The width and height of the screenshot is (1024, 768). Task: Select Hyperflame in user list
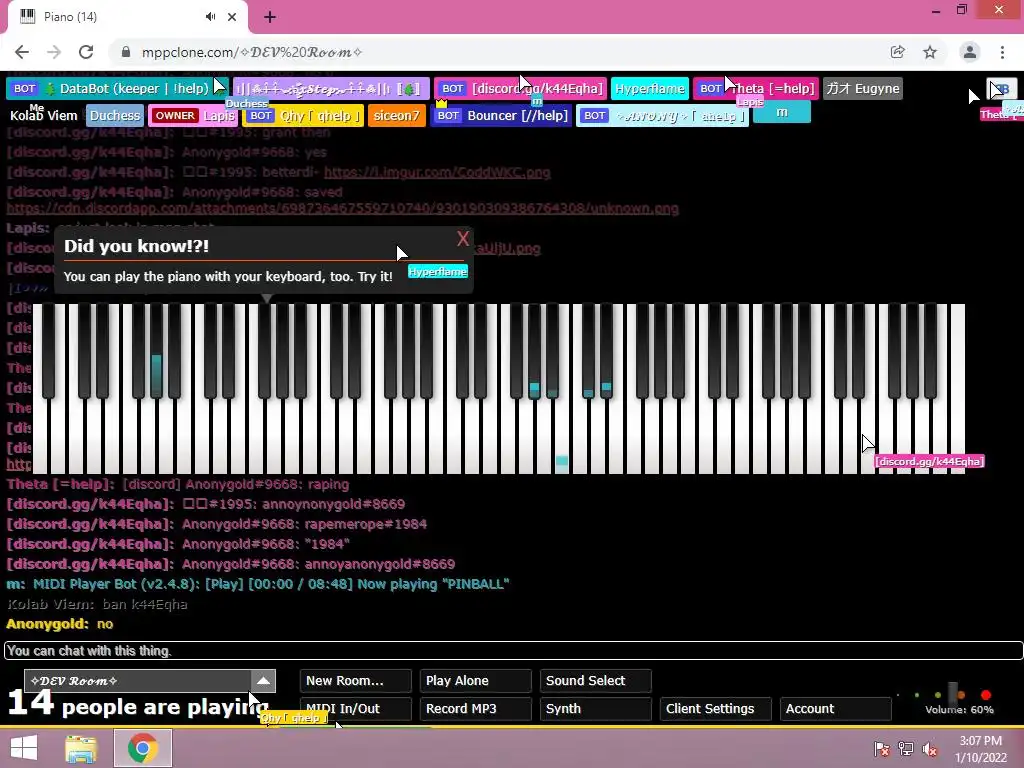click(x=650, y=88)
